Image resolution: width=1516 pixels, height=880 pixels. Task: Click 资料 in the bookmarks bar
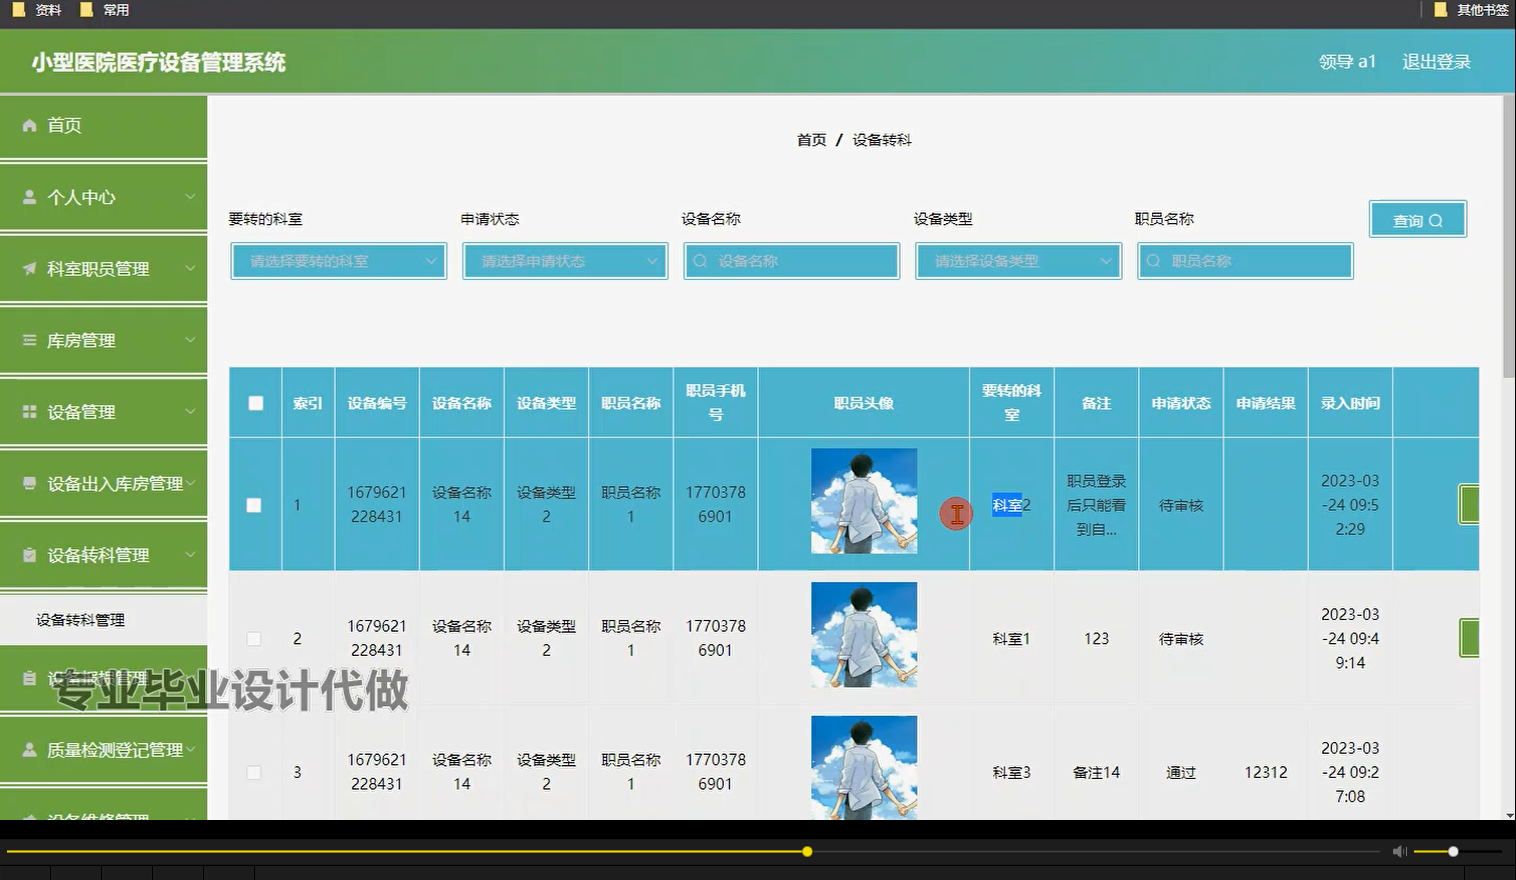(46, 10)
